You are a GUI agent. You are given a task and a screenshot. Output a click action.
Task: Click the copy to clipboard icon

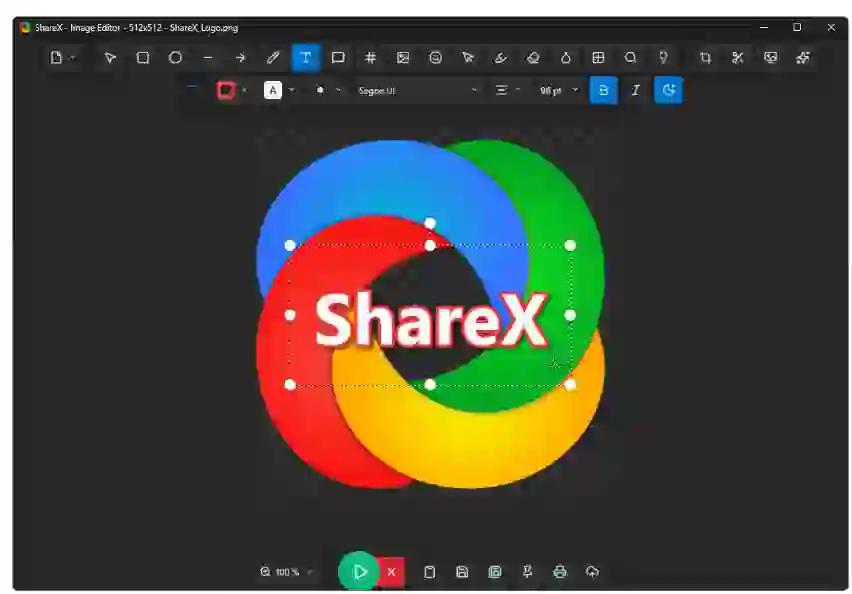click(429, 572)
